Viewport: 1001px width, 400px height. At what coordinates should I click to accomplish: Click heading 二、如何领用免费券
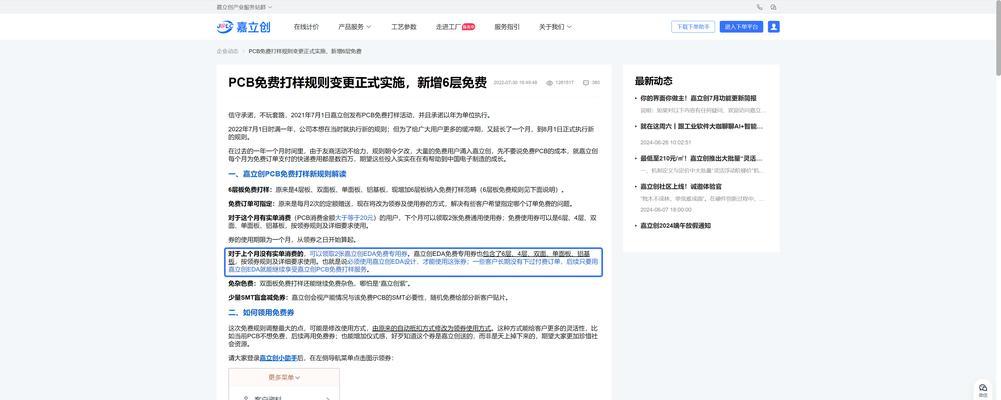click(x=261, y=313)
